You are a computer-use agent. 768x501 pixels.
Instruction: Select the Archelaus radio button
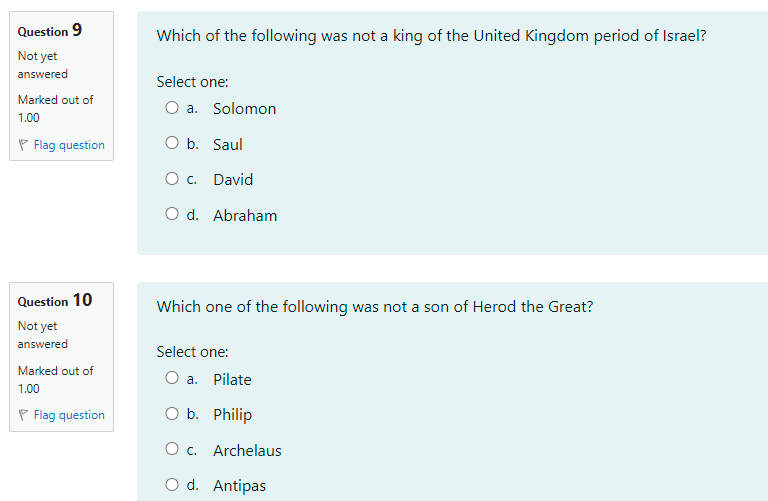[172, 450]
